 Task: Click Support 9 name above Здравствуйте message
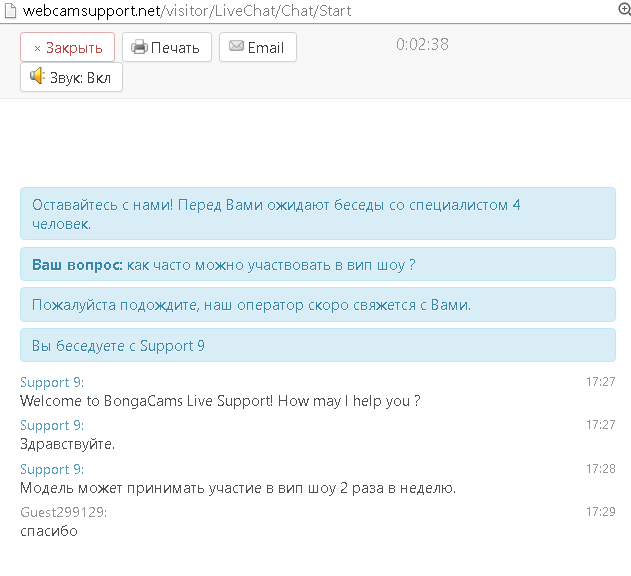click(52, 425)
